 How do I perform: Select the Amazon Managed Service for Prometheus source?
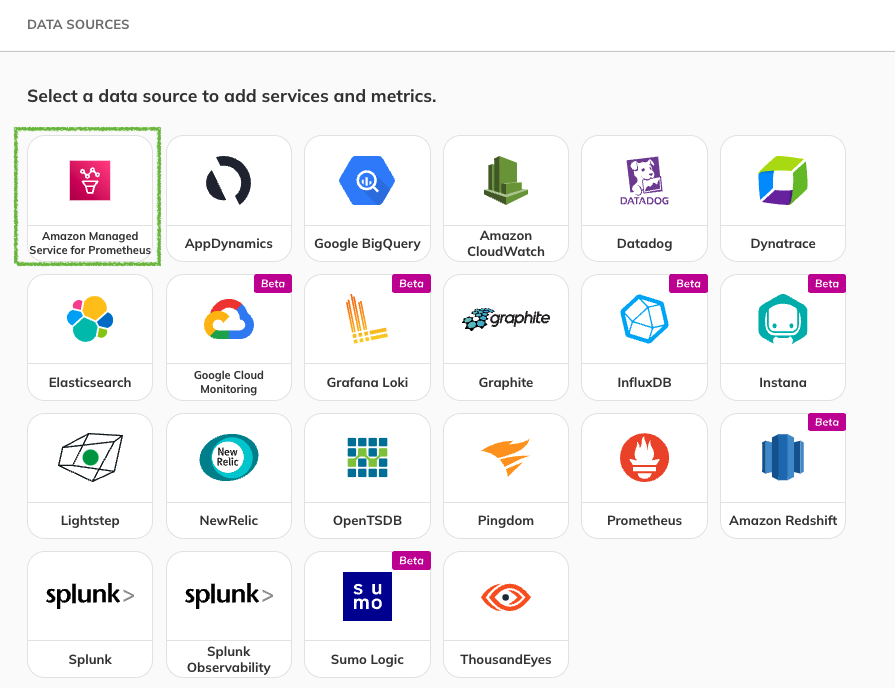pos(88,196)
